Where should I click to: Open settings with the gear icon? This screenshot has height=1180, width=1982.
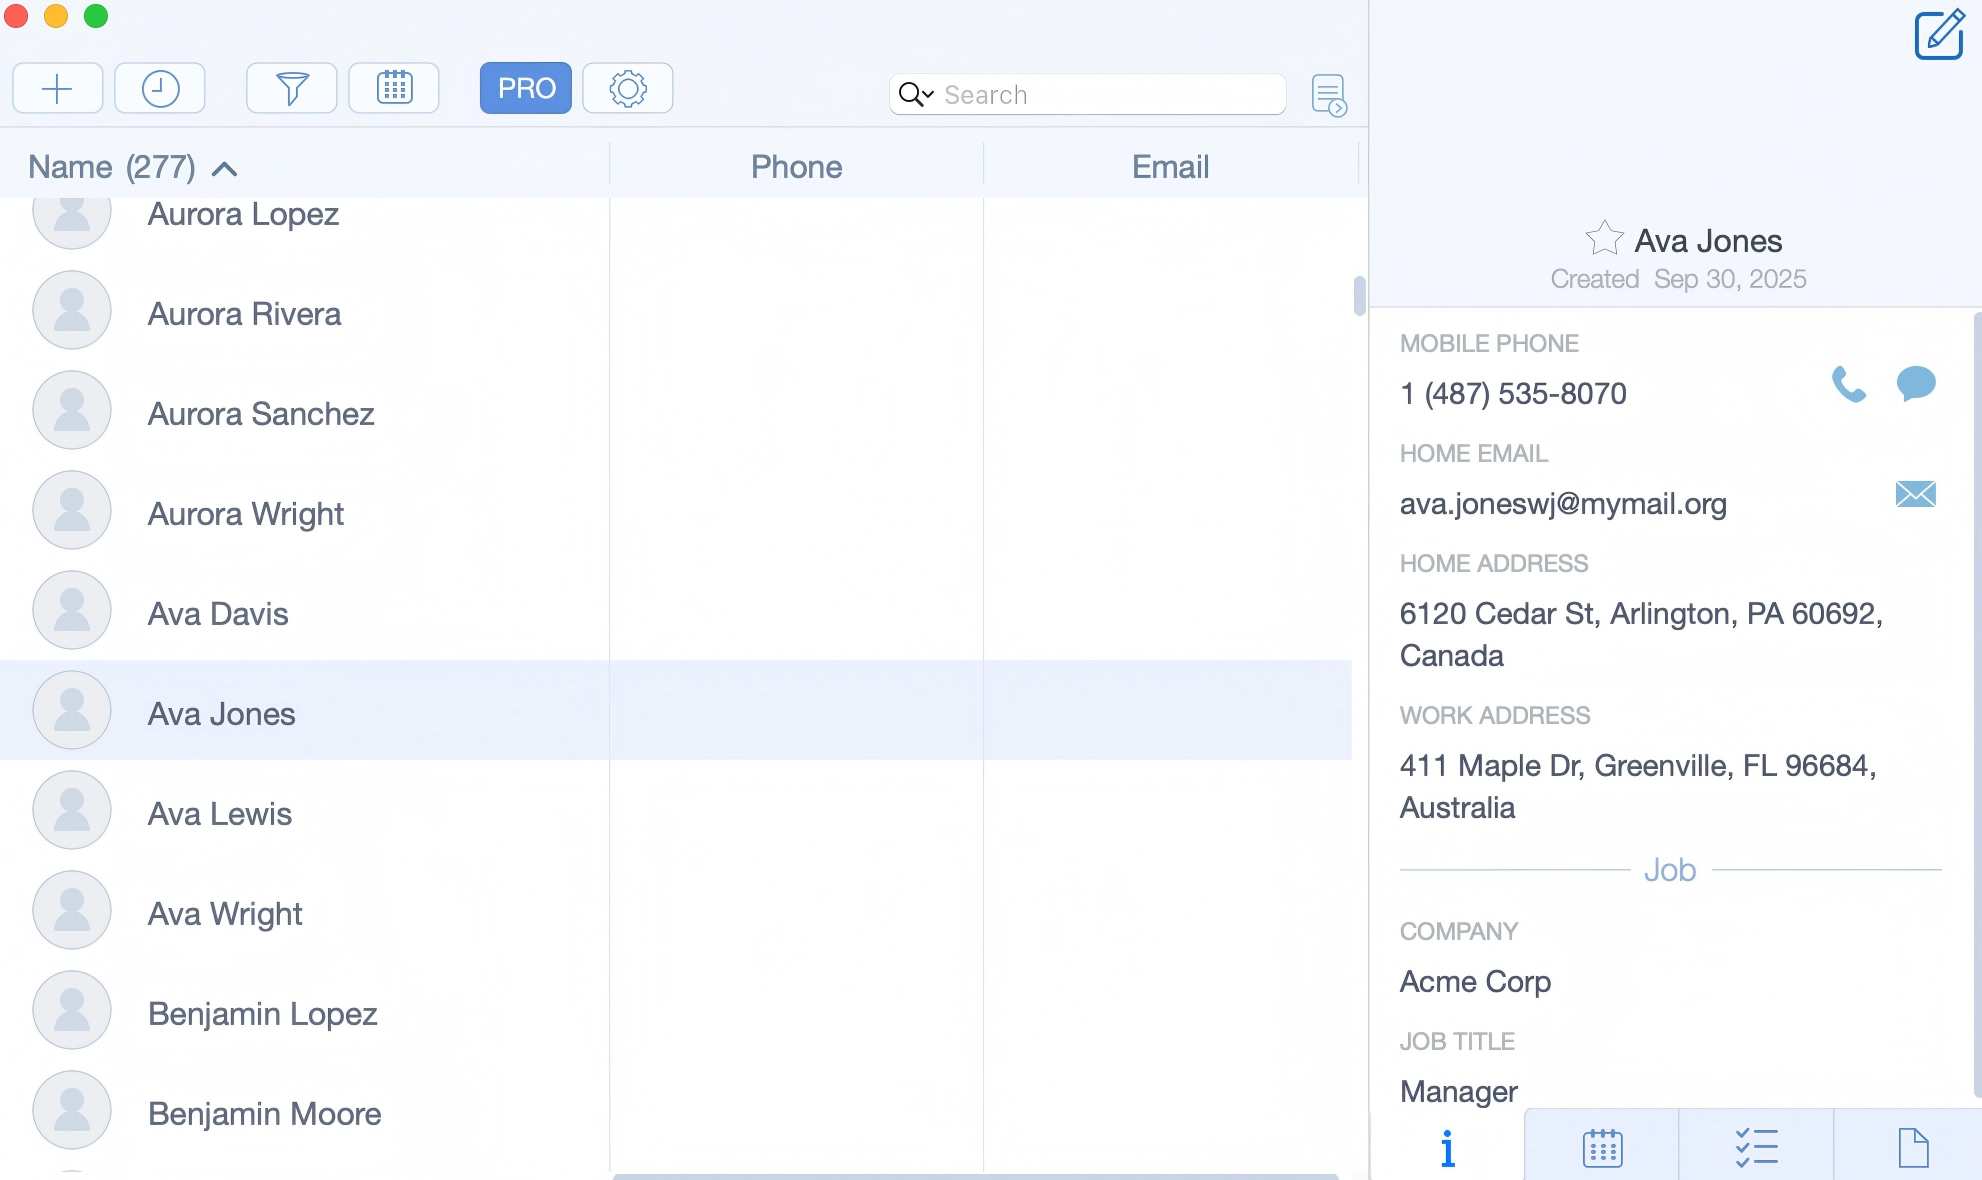[x=627, y=88]
